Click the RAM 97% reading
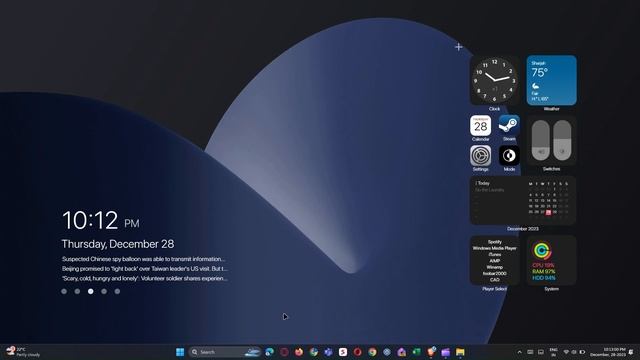This screenshot has width=640, height=360. pos(544,271)
